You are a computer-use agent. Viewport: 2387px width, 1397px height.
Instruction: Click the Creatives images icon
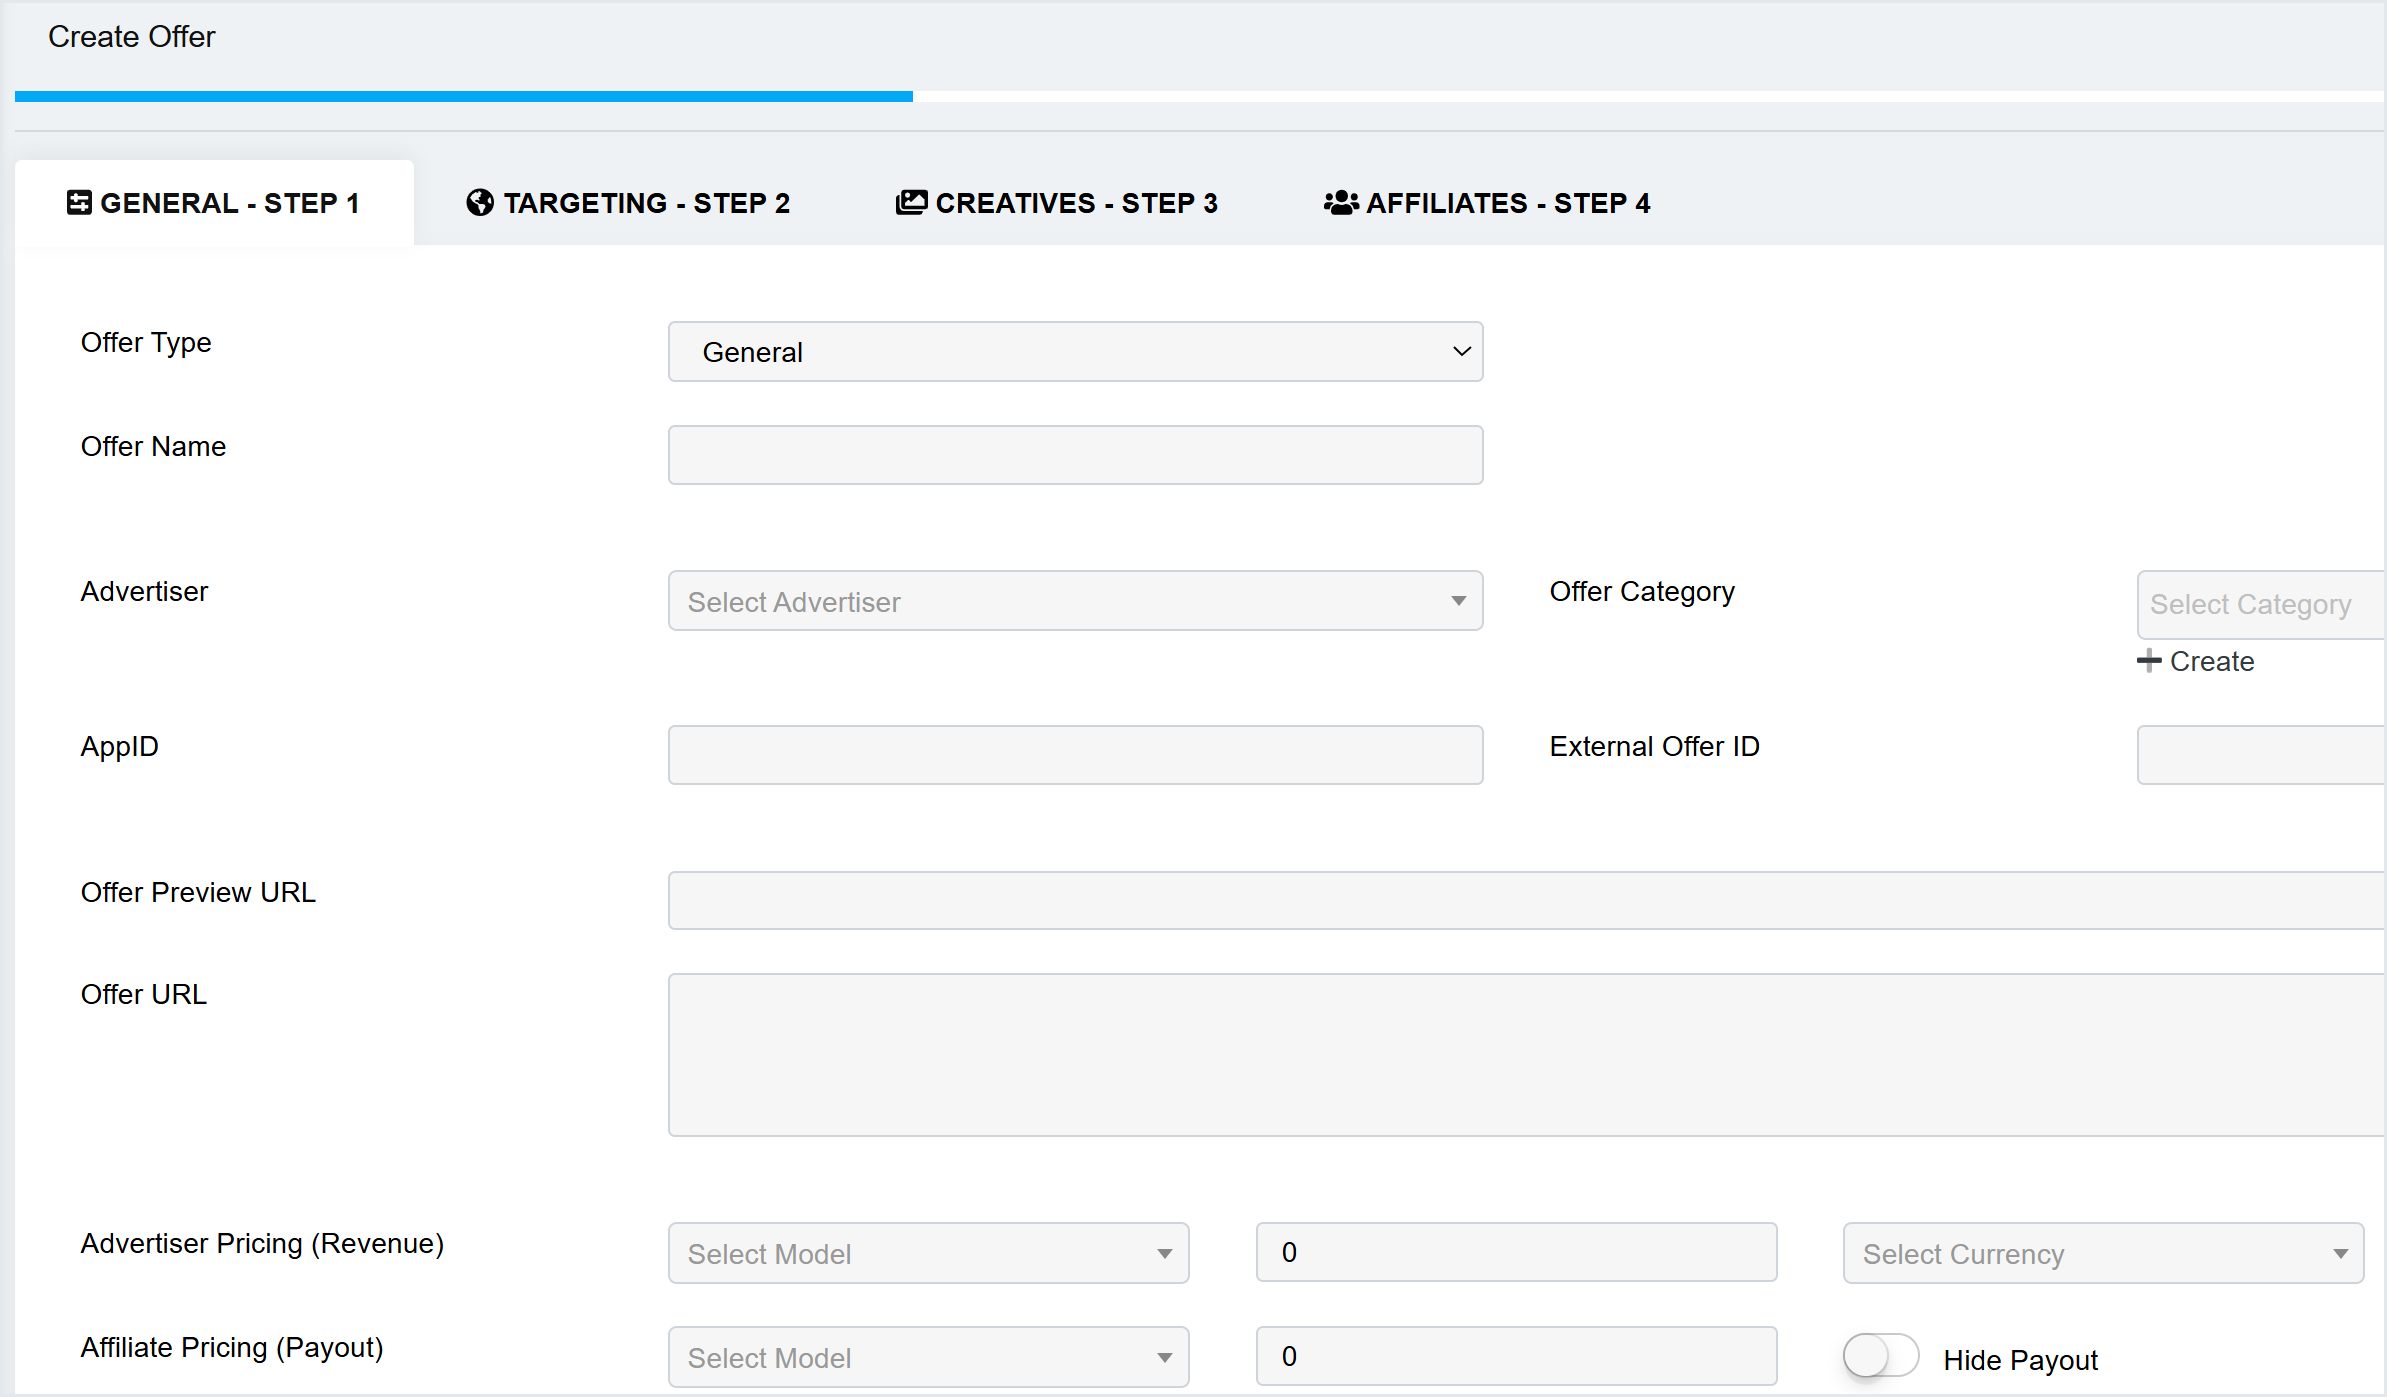911,203
